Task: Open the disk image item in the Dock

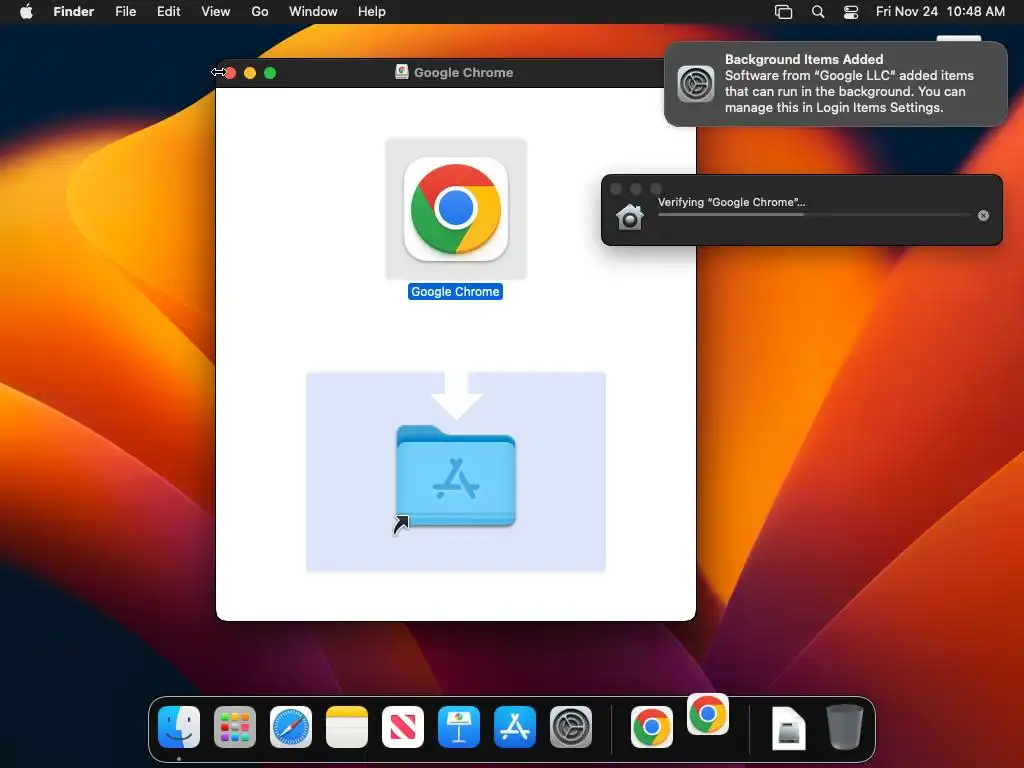Action: point(788,728)
